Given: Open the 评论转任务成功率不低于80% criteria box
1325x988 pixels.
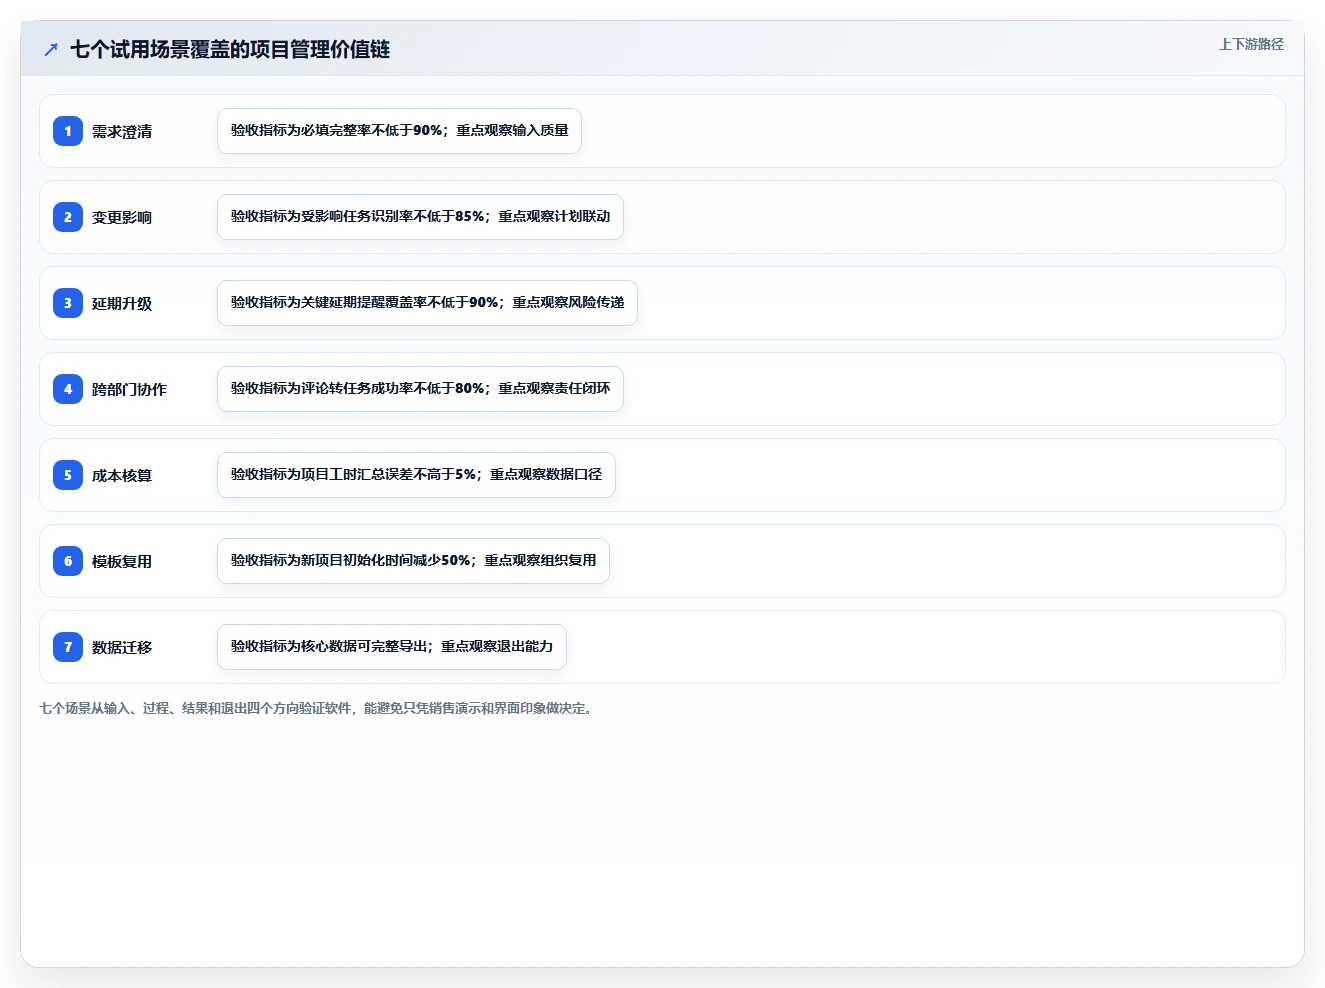Looking at the screenshot, I should 420,389.
